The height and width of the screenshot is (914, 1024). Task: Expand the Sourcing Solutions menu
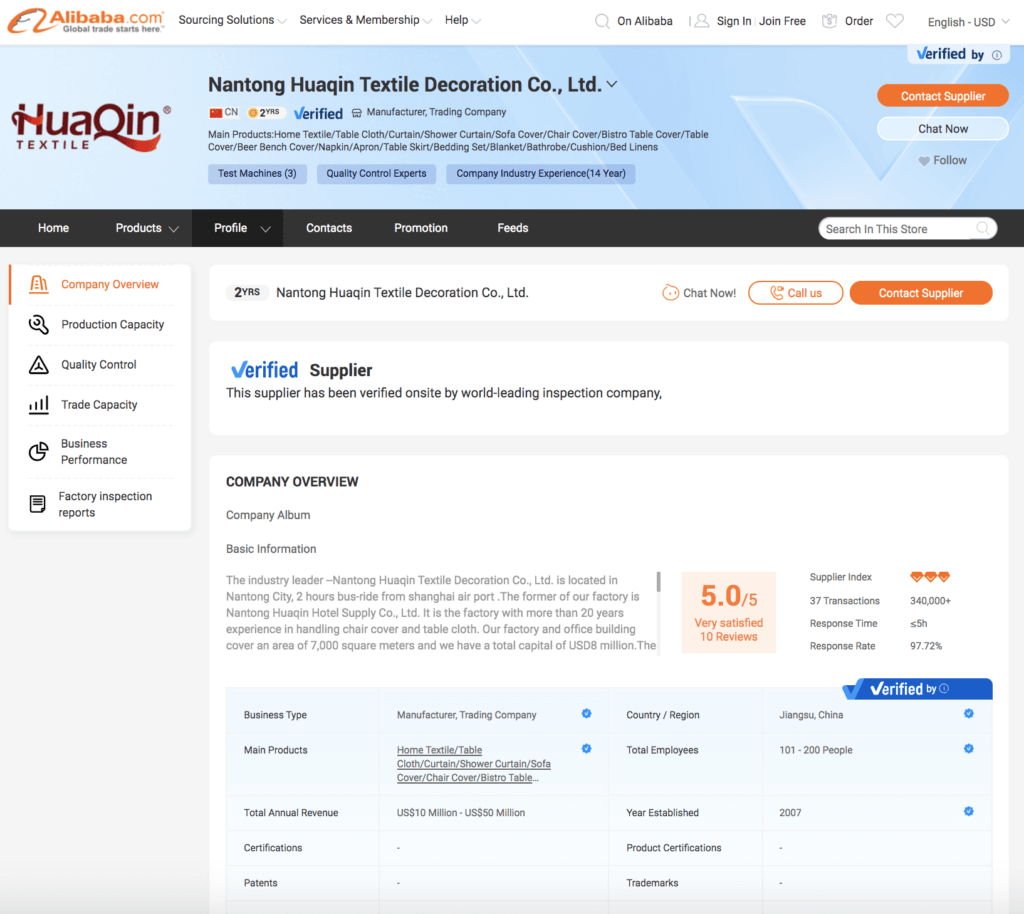coord(232,20)
